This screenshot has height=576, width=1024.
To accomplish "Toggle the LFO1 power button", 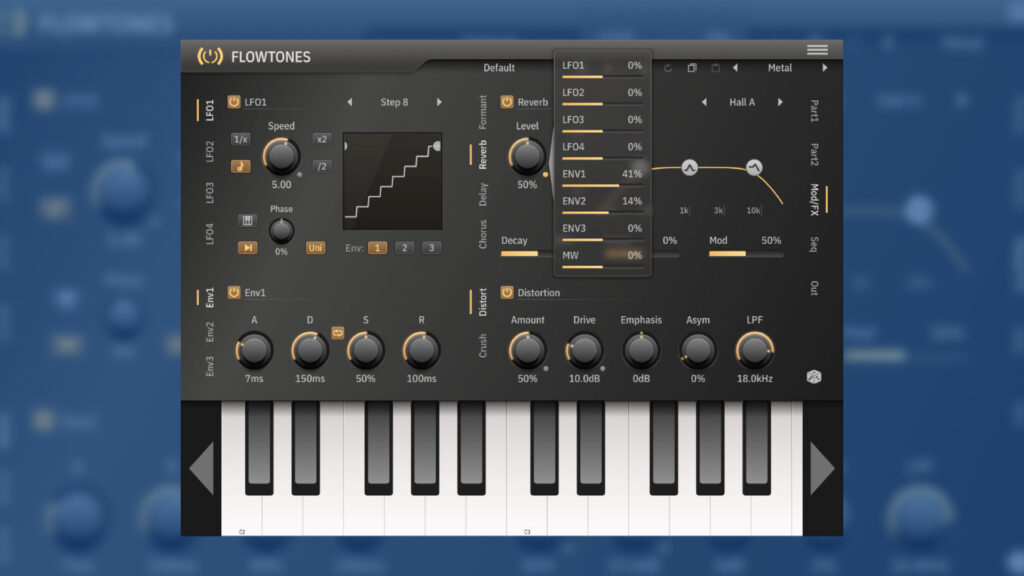I will 234,102.
